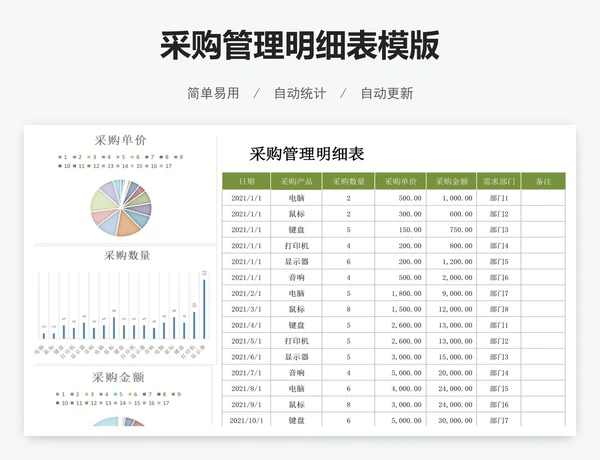This screenshot has width=600, height=460.
Task: Select amount cell 600.00
Action: (x=452, y=214)
